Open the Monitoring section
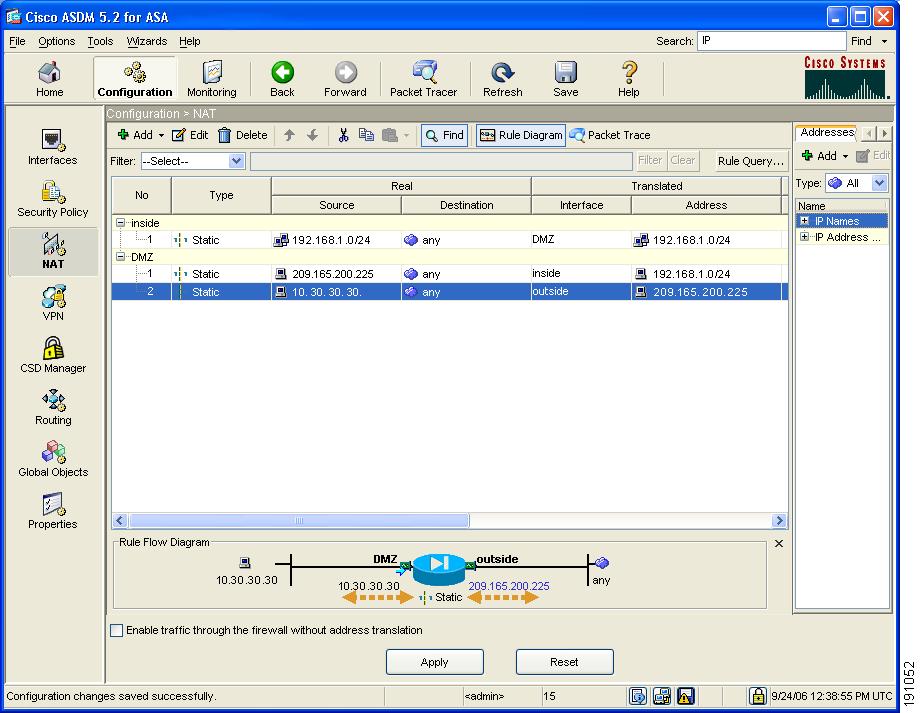 tap(211, 79)
